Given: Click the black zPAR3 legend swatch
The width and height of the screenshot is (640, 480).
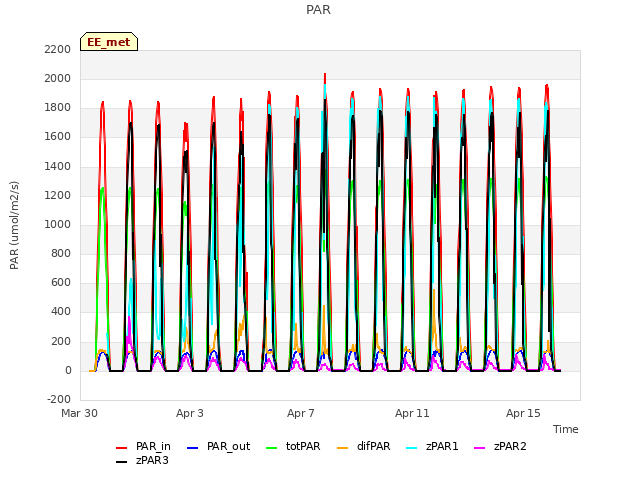Looking at the screenshot, I should click(x=122, y=462).
